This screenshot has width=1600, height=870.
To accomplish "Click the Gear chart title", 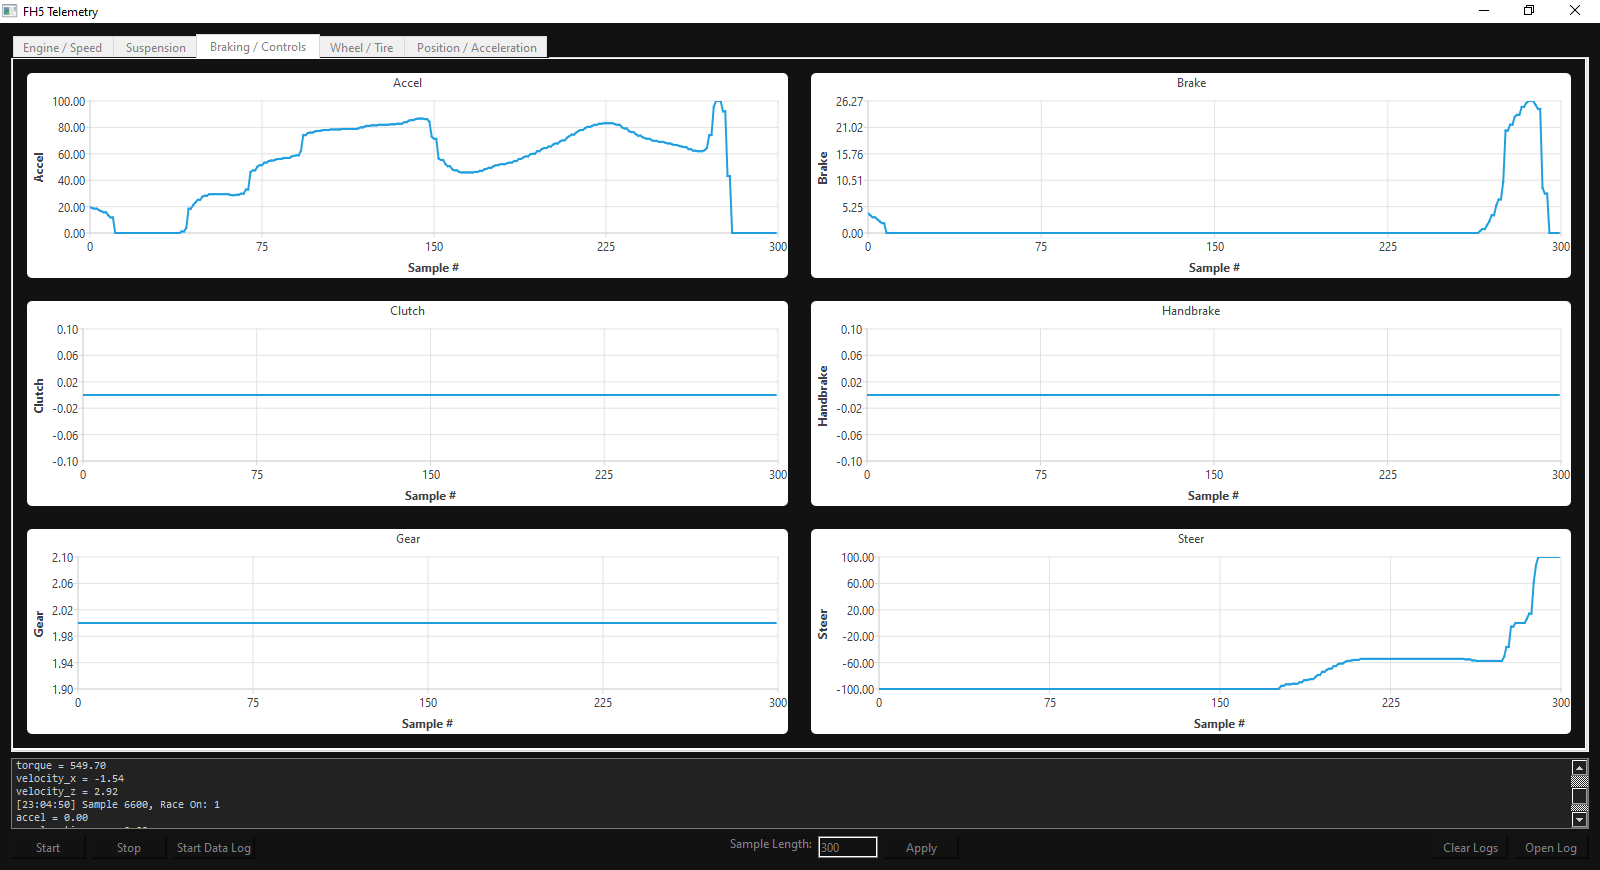I will pos(408,539).
